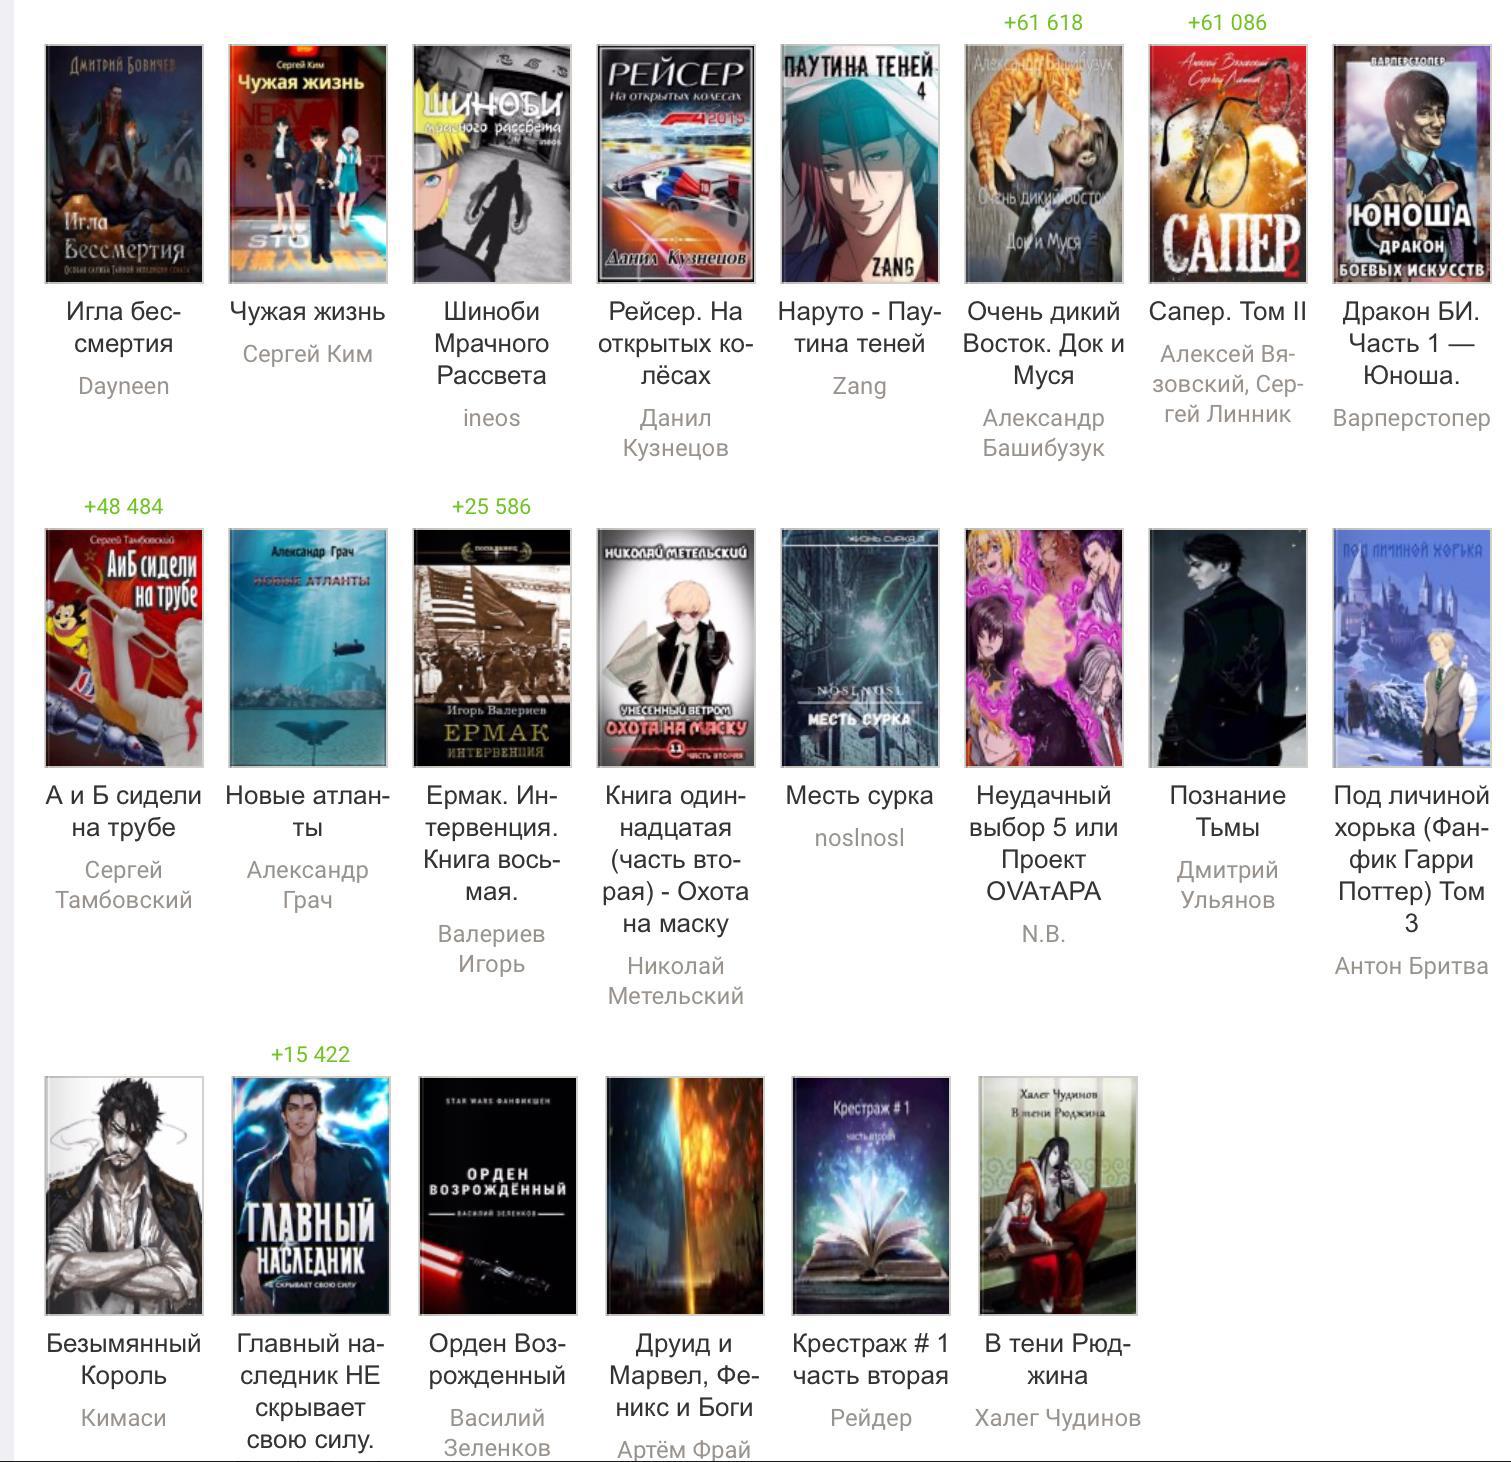This screenshot has height=1462, width=1511.
Task: Click the green '+61 618' counter
Action: tap(1044, 22)
